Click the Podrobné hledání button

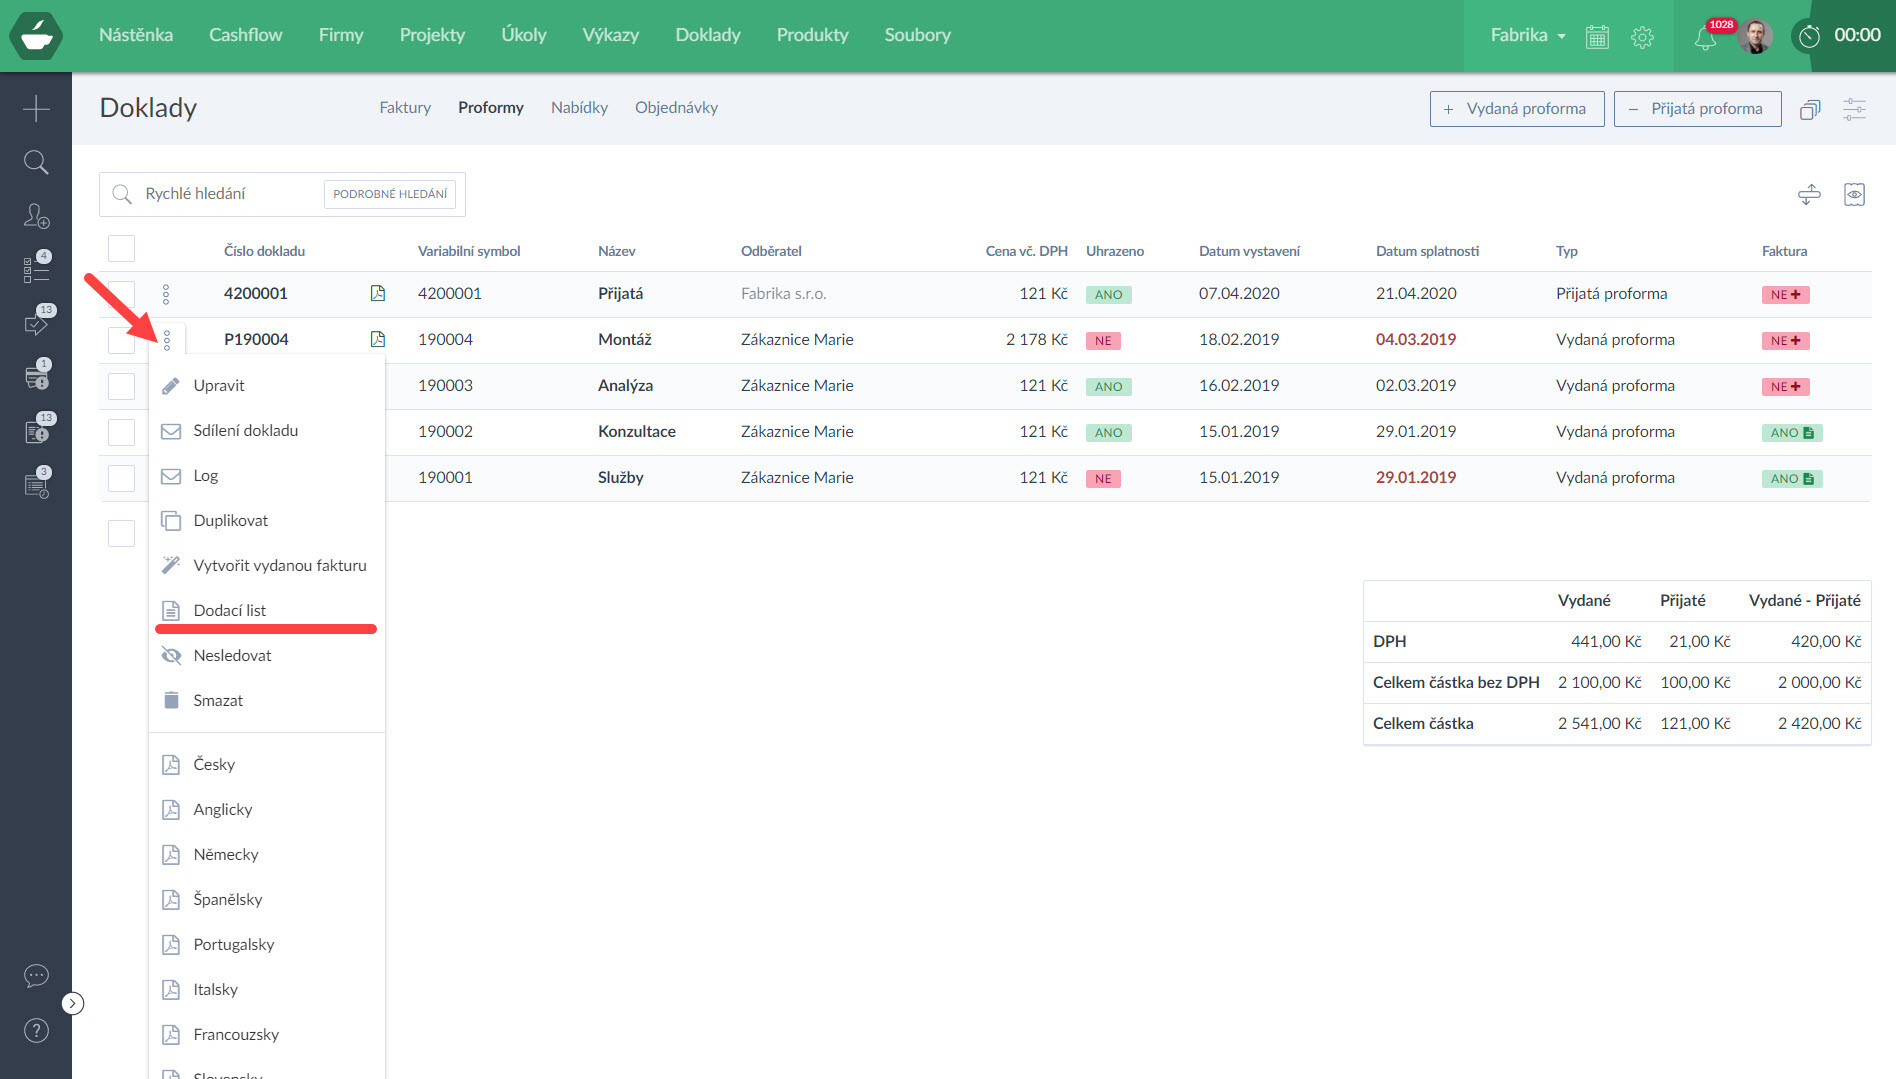click(389, 194)
